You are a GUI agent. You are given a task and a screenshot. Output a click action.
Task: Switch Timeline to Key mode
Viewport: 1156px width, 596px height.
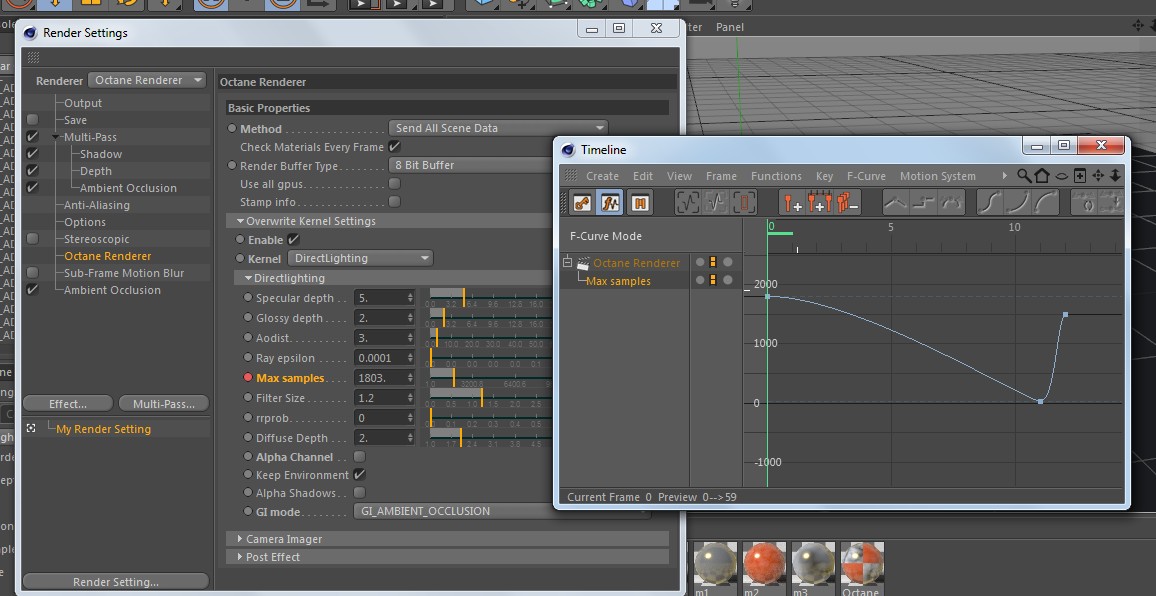click(x=582, y=202)
